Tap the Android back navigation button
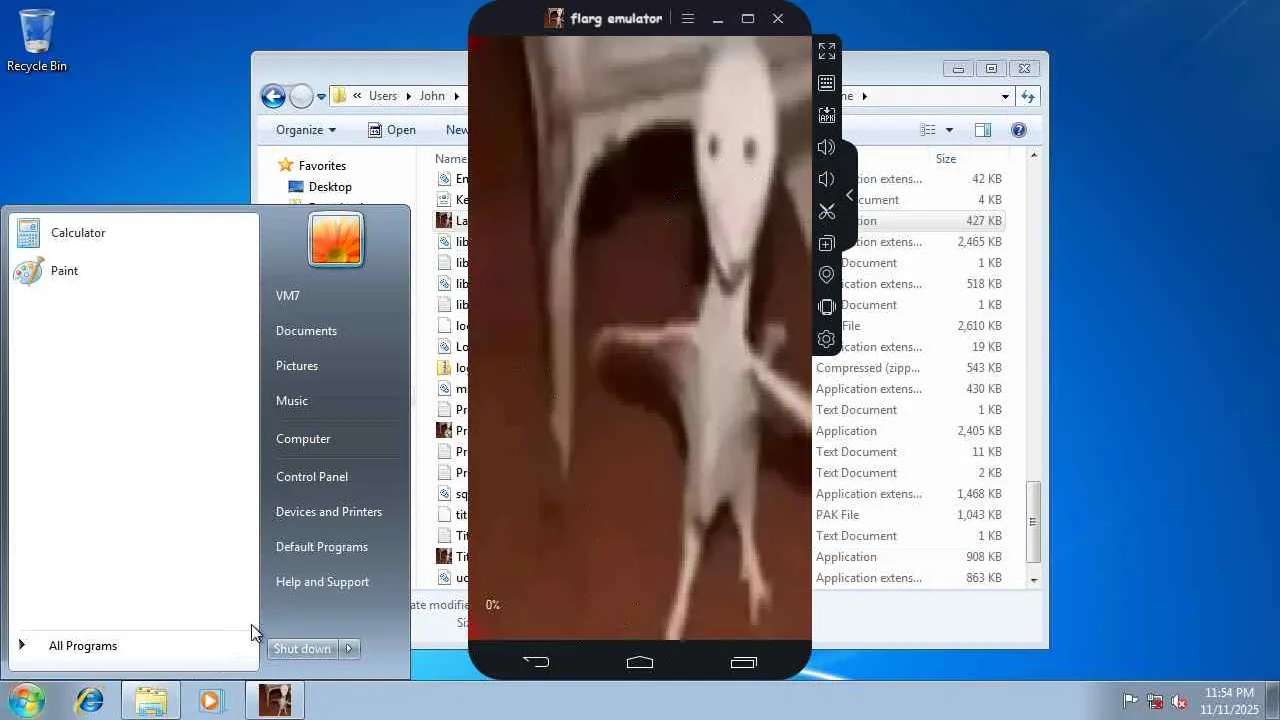 [x=536, y=661]
